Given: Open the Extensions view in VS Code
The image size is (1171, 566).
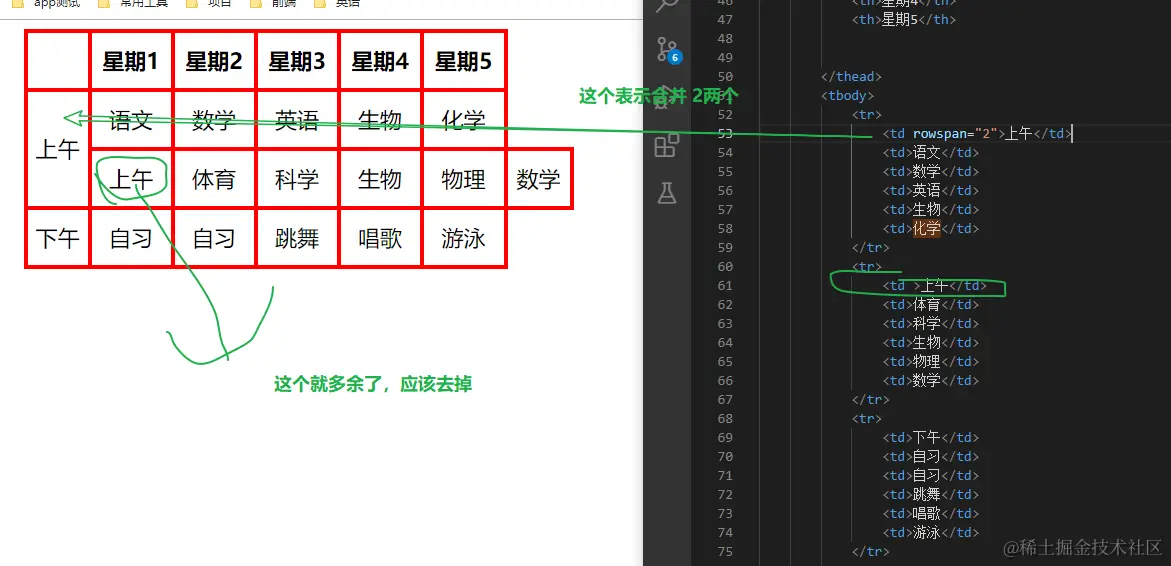Looking at the screenshot, I should click(666, 146).
